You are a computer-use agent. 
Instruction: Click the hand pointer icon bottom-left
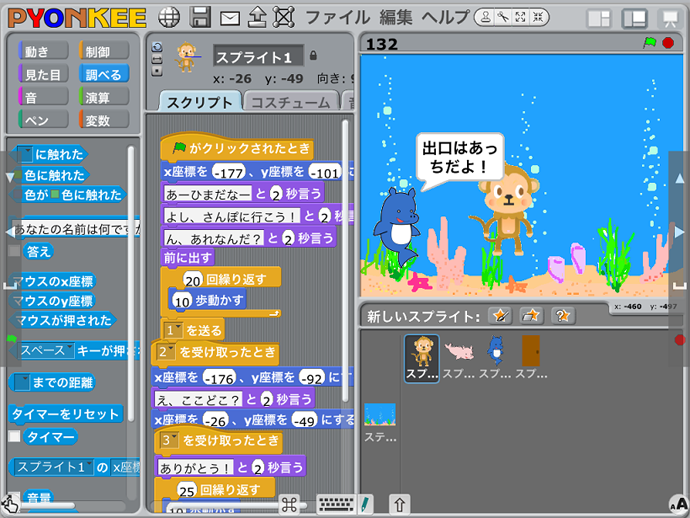click(x=10, y=504)
